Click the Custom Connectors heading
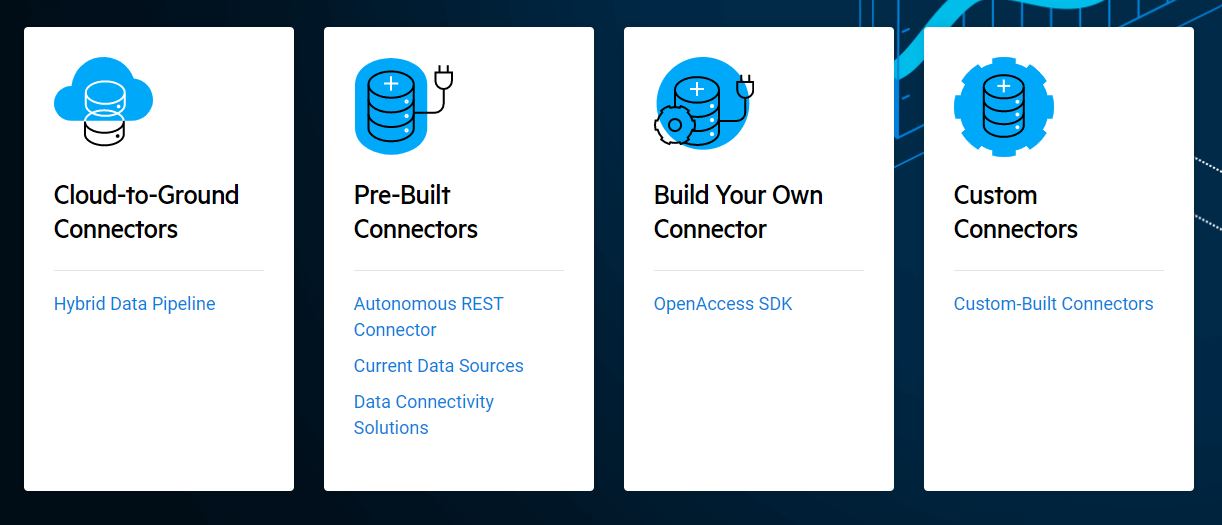 1015,212
